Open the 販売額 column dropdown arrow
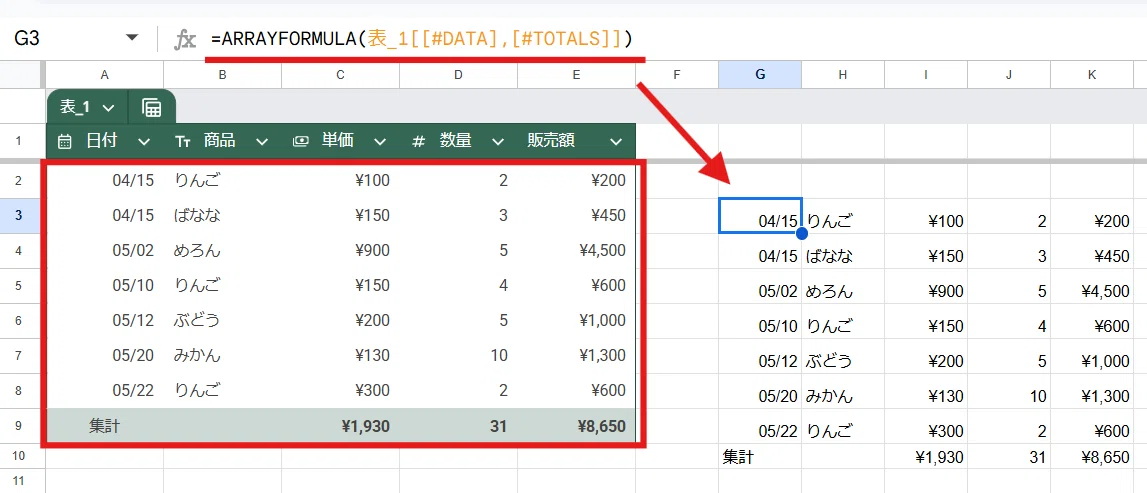1147x493 pixels. (616, 142)
